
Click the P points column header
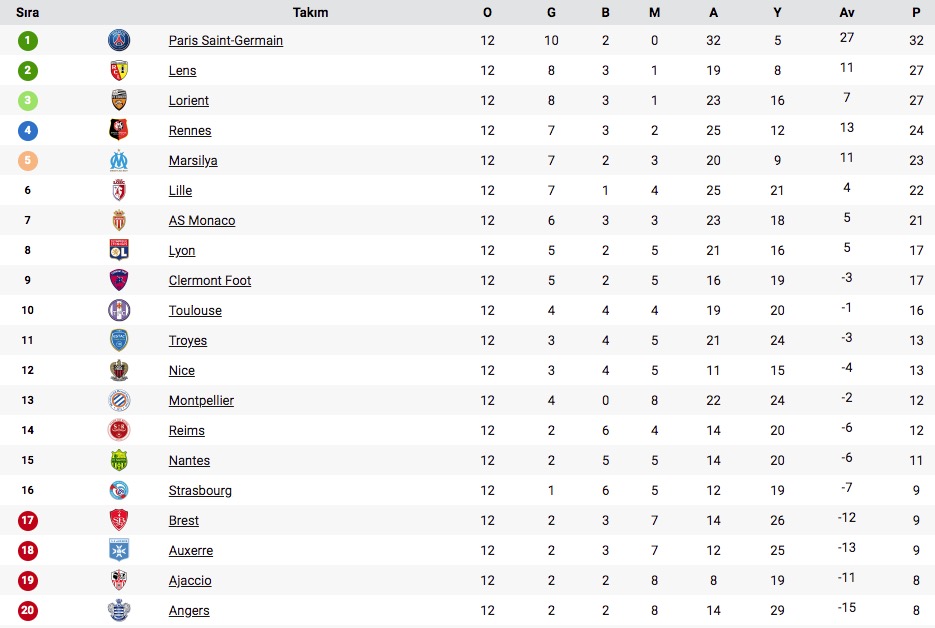(x=916, y=12)
